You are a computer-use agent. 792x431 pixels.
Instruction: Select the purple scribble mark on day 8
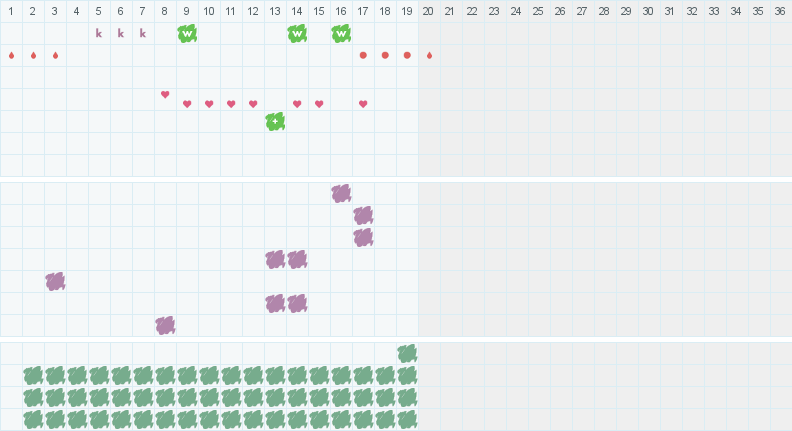click(165, 325)
